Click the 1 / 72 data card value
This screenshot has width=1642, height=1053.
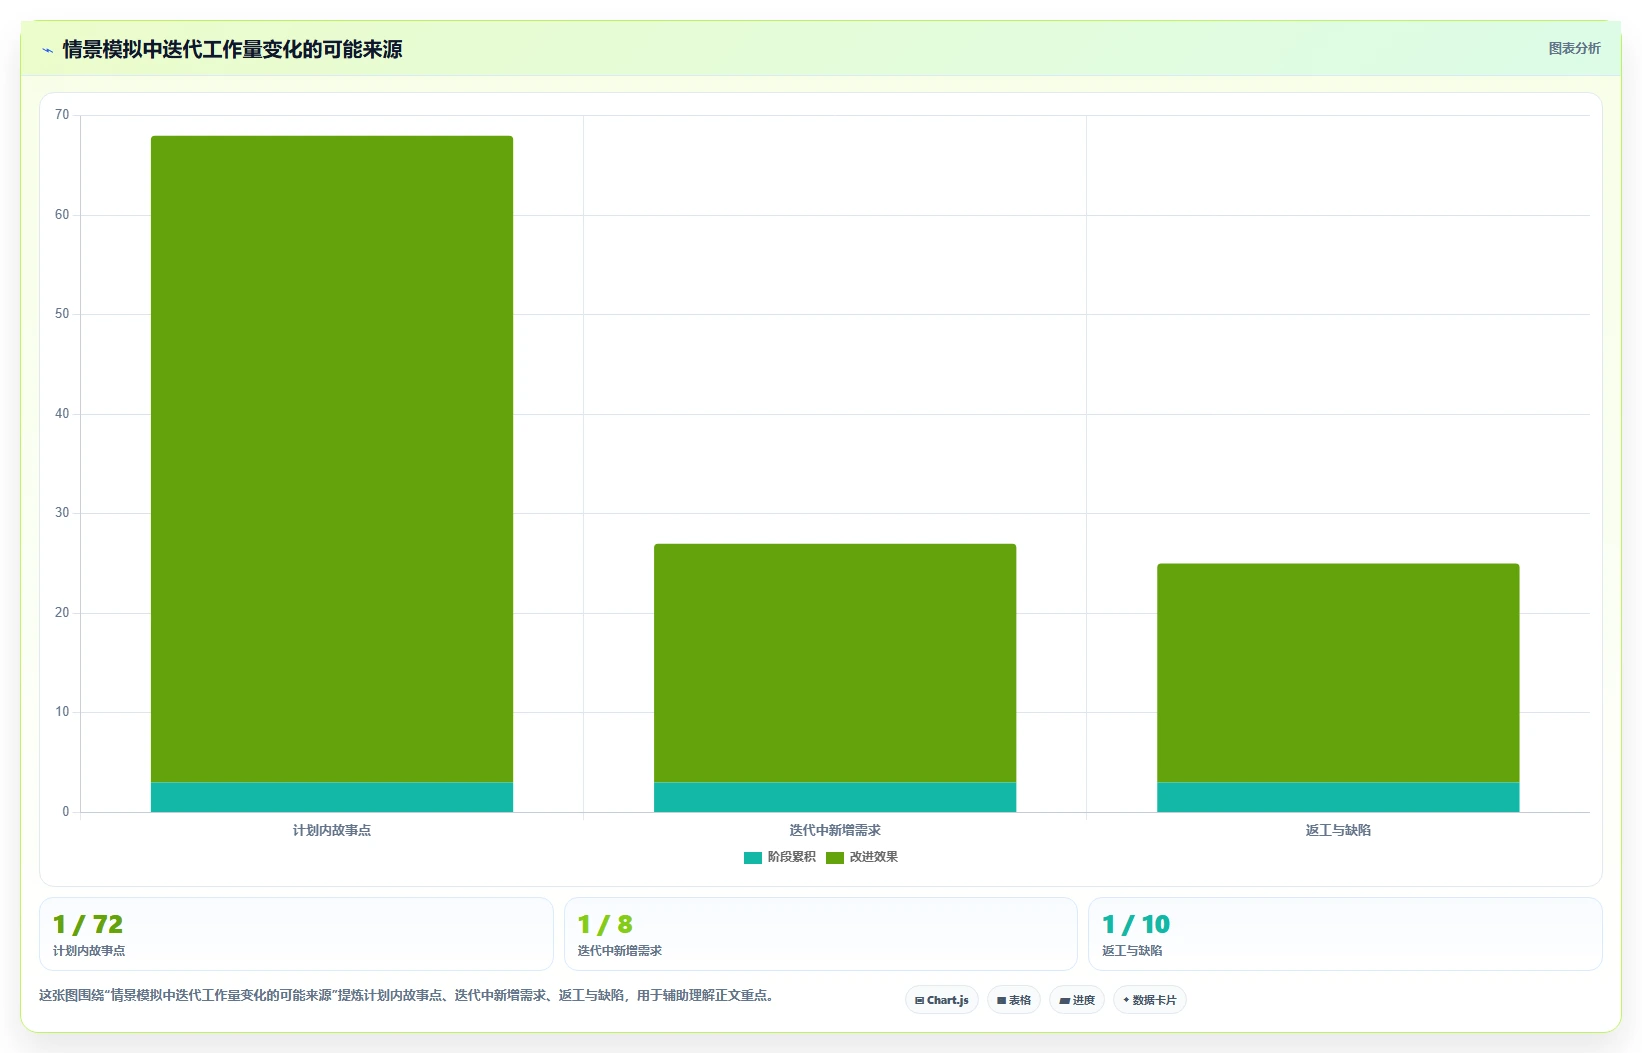coord(88,924)
